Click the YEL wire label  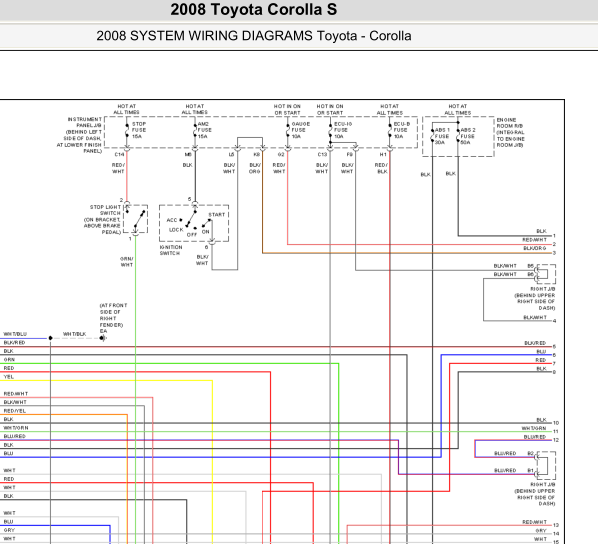[x=8, y=377]
